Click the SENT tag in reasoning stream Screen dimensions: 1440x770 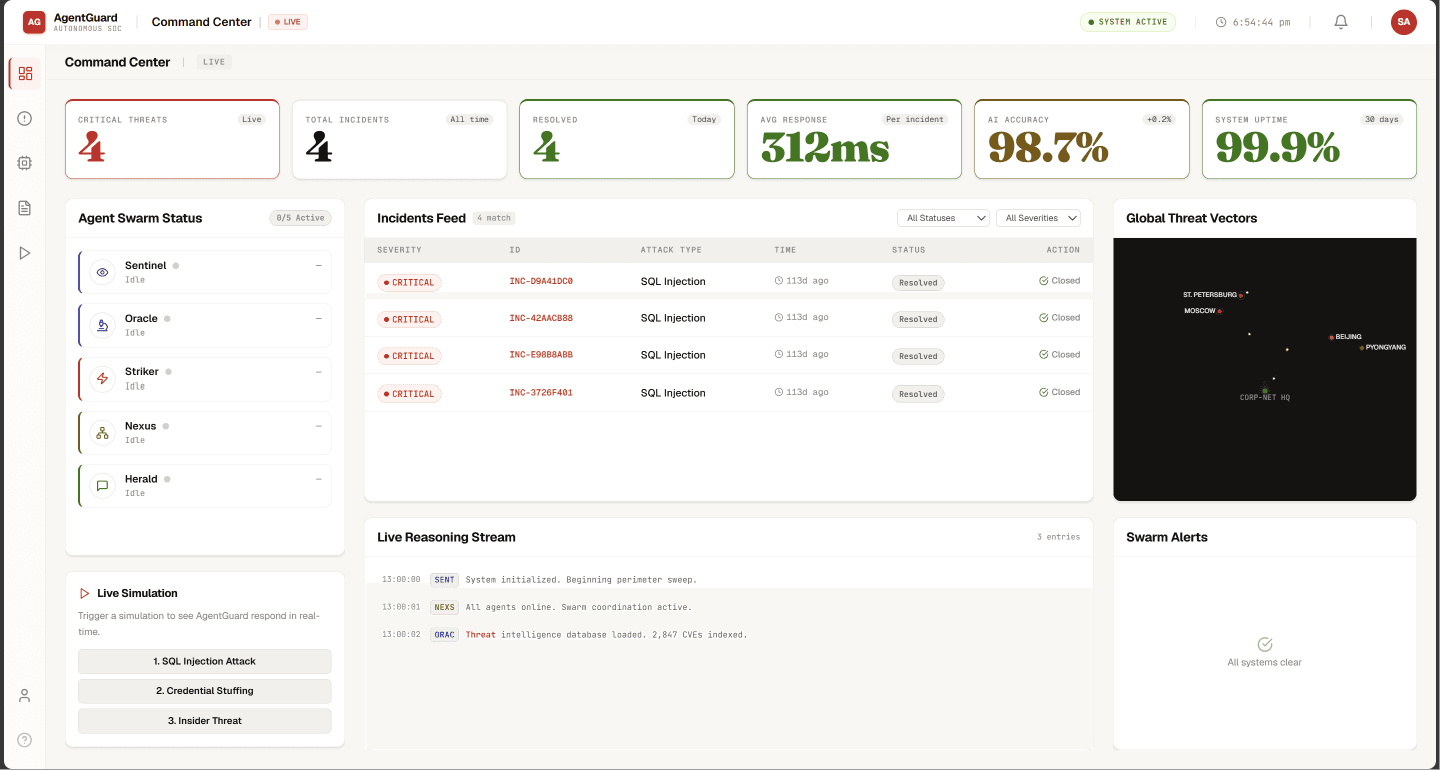444,580
